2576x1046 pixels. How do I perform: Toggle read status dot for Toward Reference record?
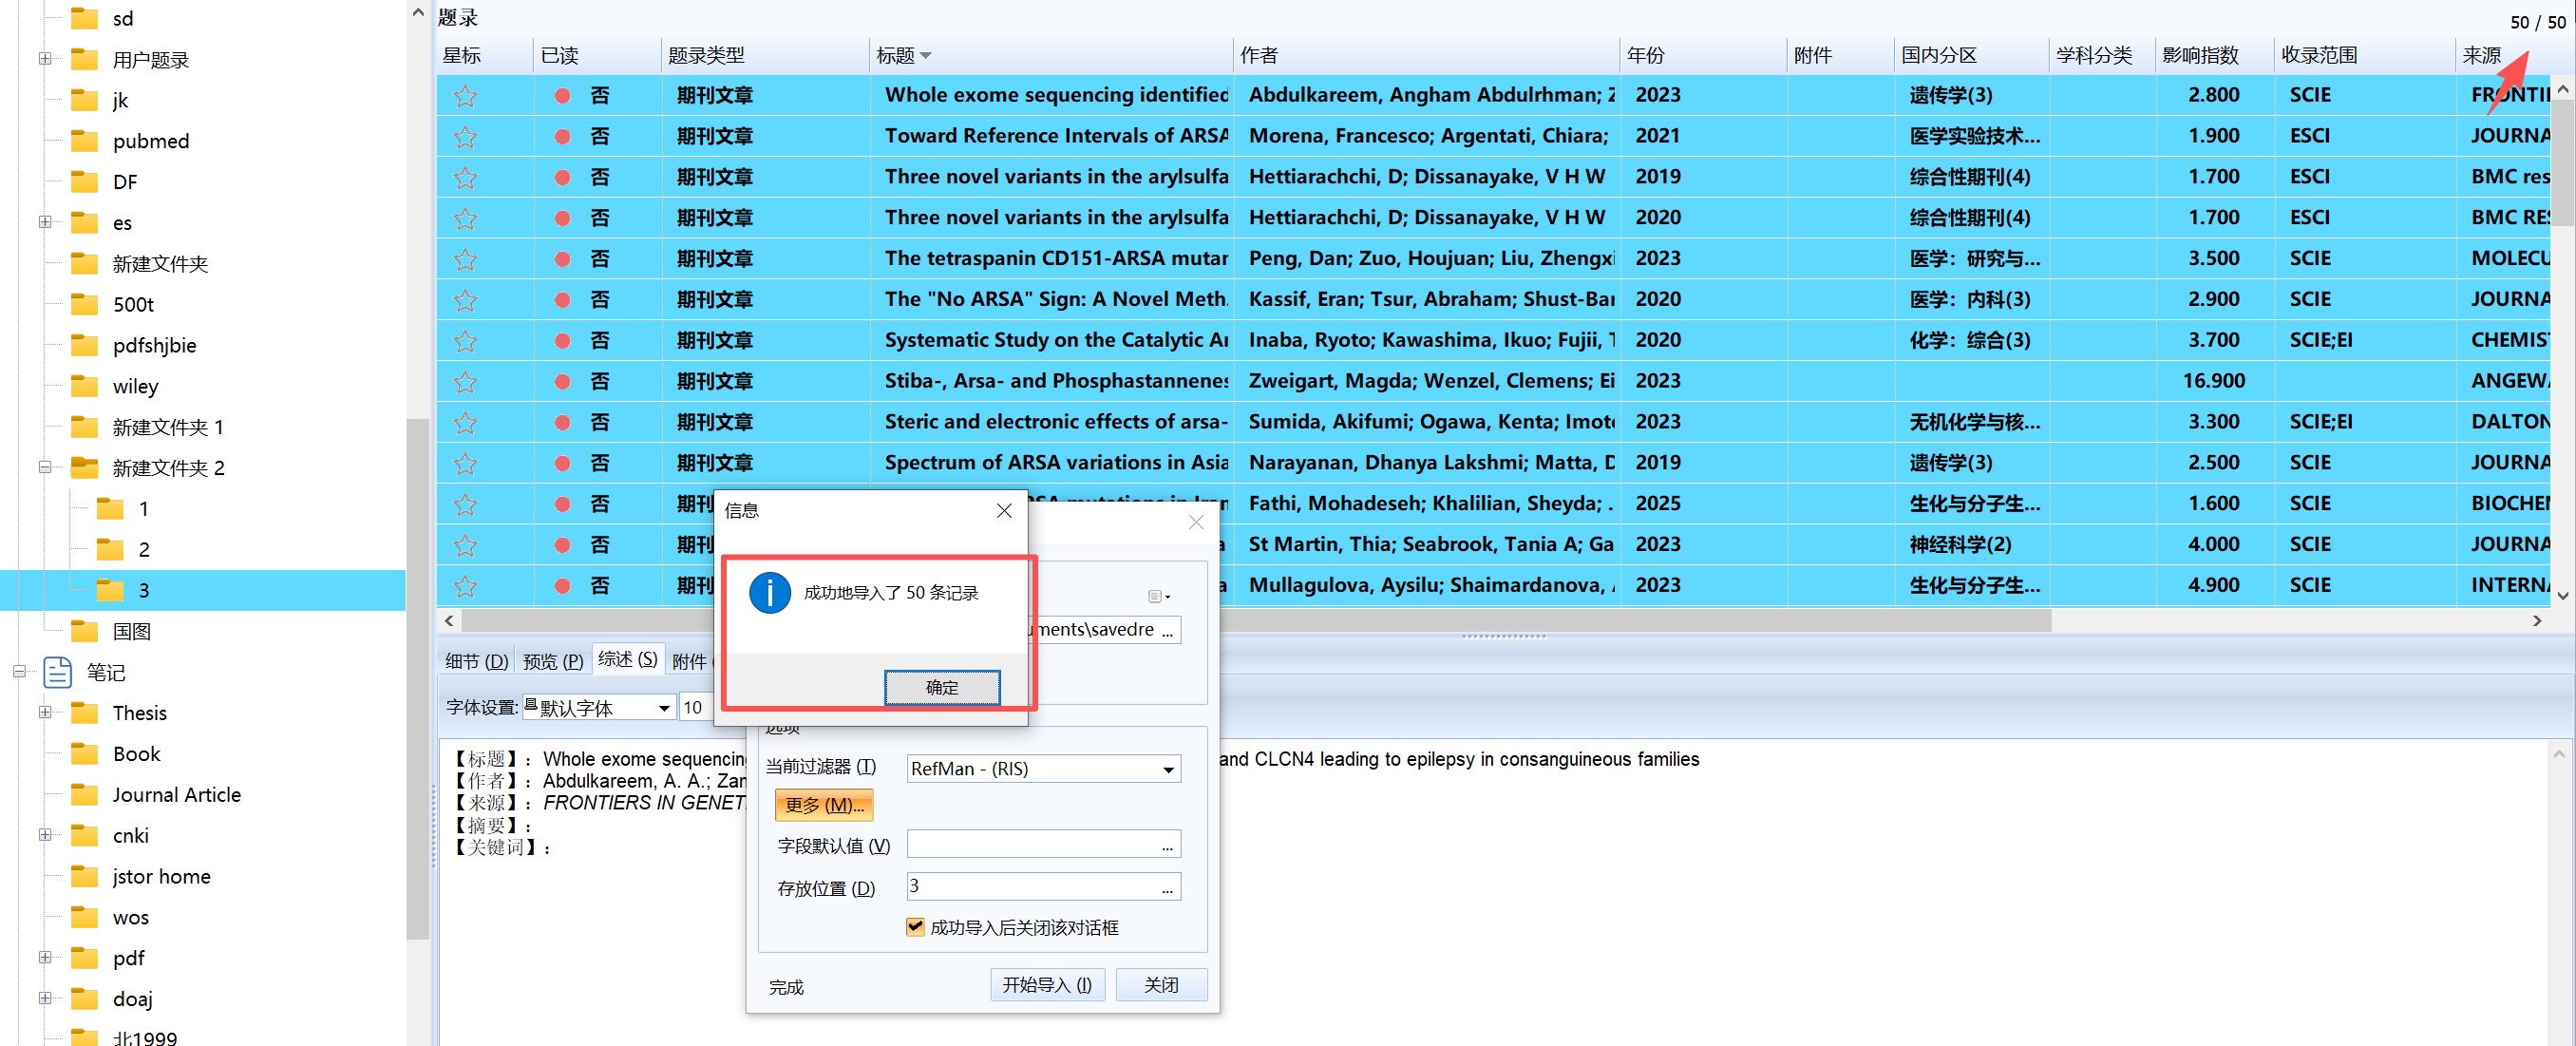[x=563, y=136]
